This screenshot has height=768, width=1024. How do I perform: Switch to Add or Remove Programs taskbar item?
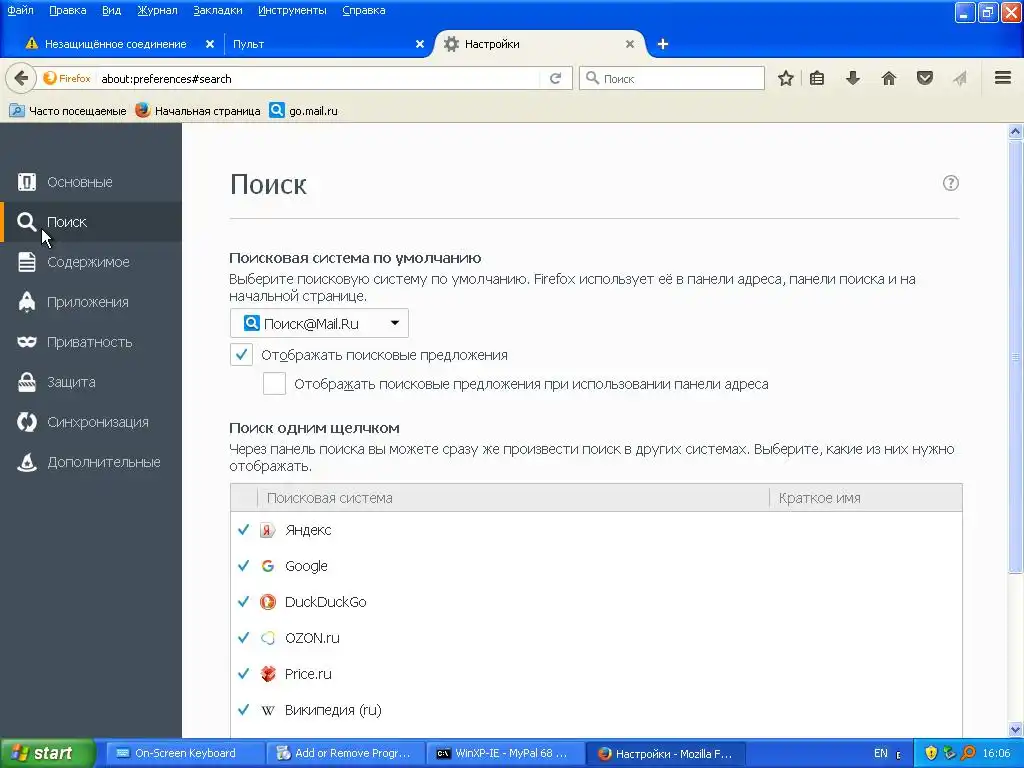pos(345,753)
